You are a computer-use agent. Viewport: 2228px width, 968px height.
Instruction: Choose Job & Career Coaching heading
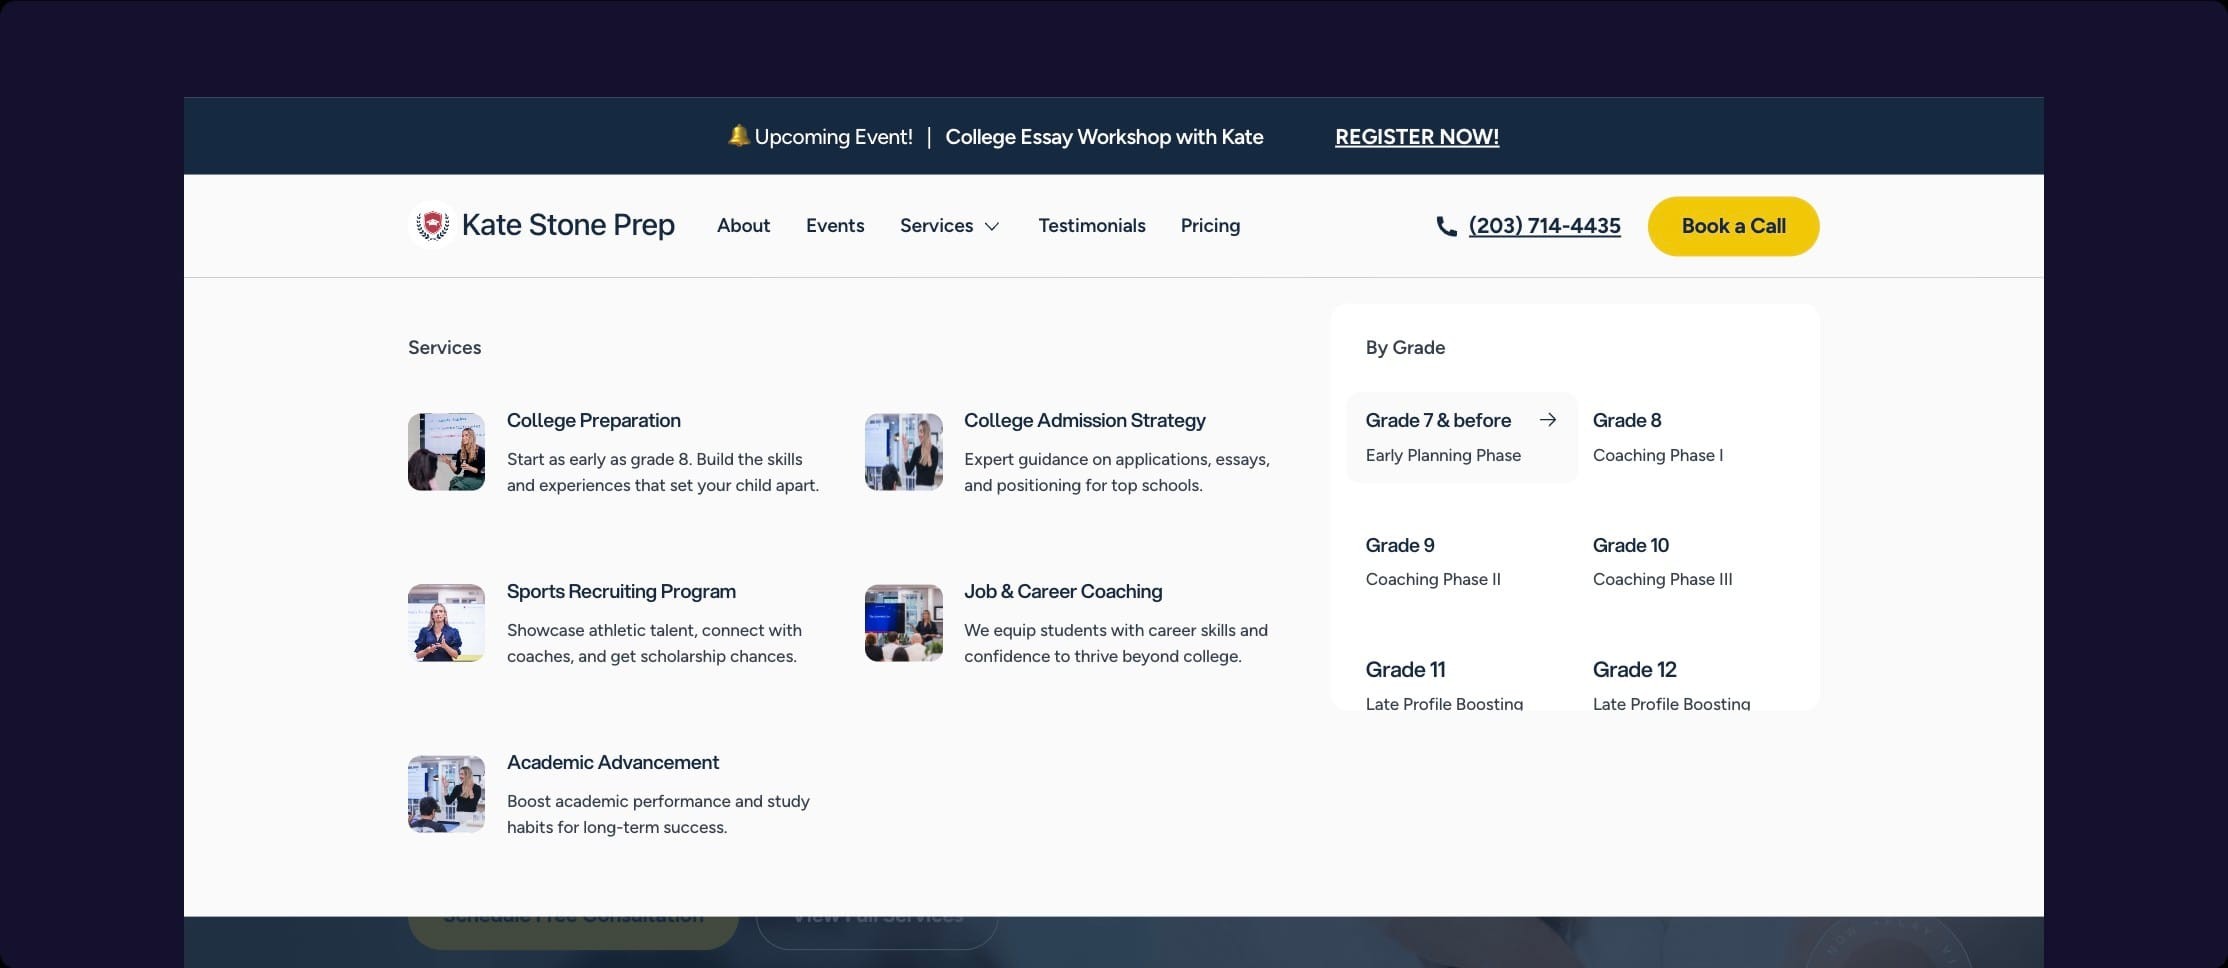point(1063,592)
